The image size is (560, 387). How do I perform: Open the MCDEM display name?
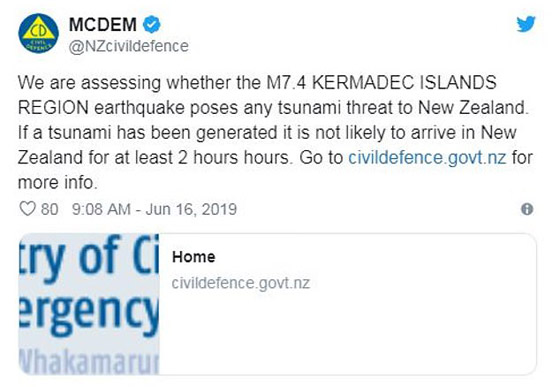pyautogui.click(x=102, y=25)
